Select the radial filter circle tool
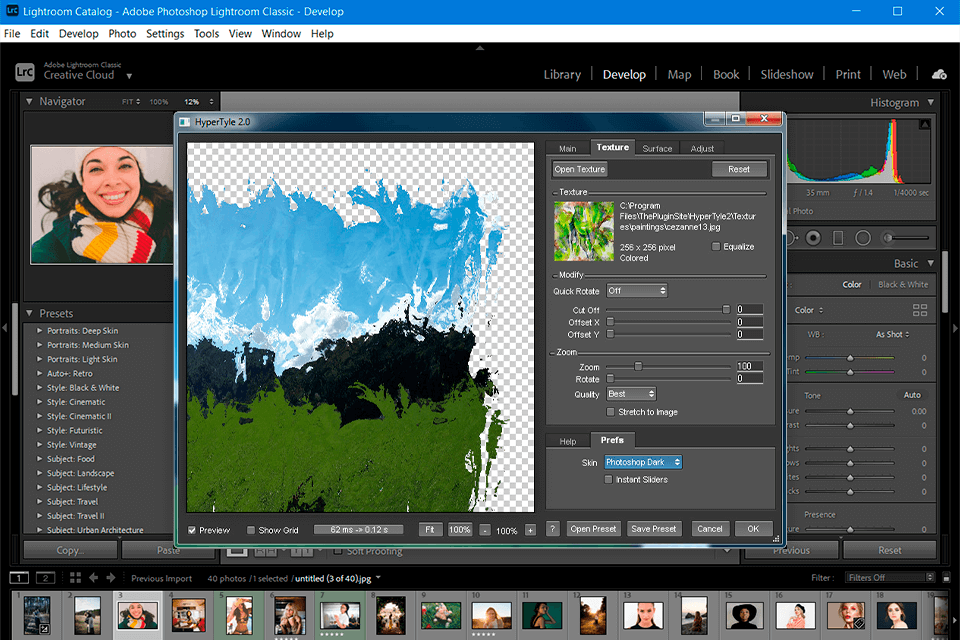The height and width of the screenshot is (640, 960). click(863, 238)
